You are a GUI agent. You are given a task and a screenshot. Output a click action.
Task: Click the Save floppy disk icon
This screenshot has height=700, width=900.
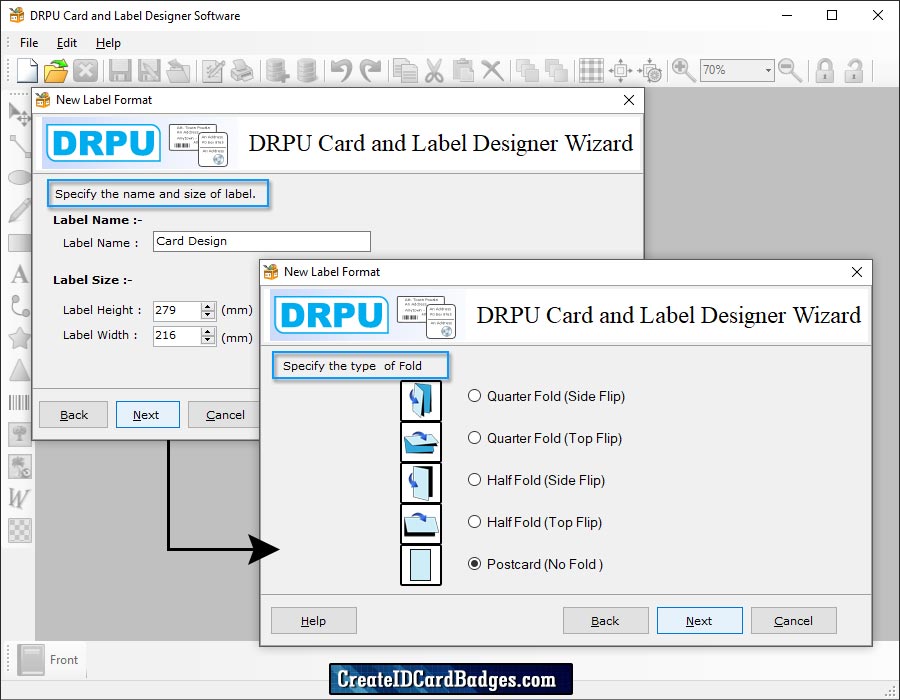coord(120,71)
